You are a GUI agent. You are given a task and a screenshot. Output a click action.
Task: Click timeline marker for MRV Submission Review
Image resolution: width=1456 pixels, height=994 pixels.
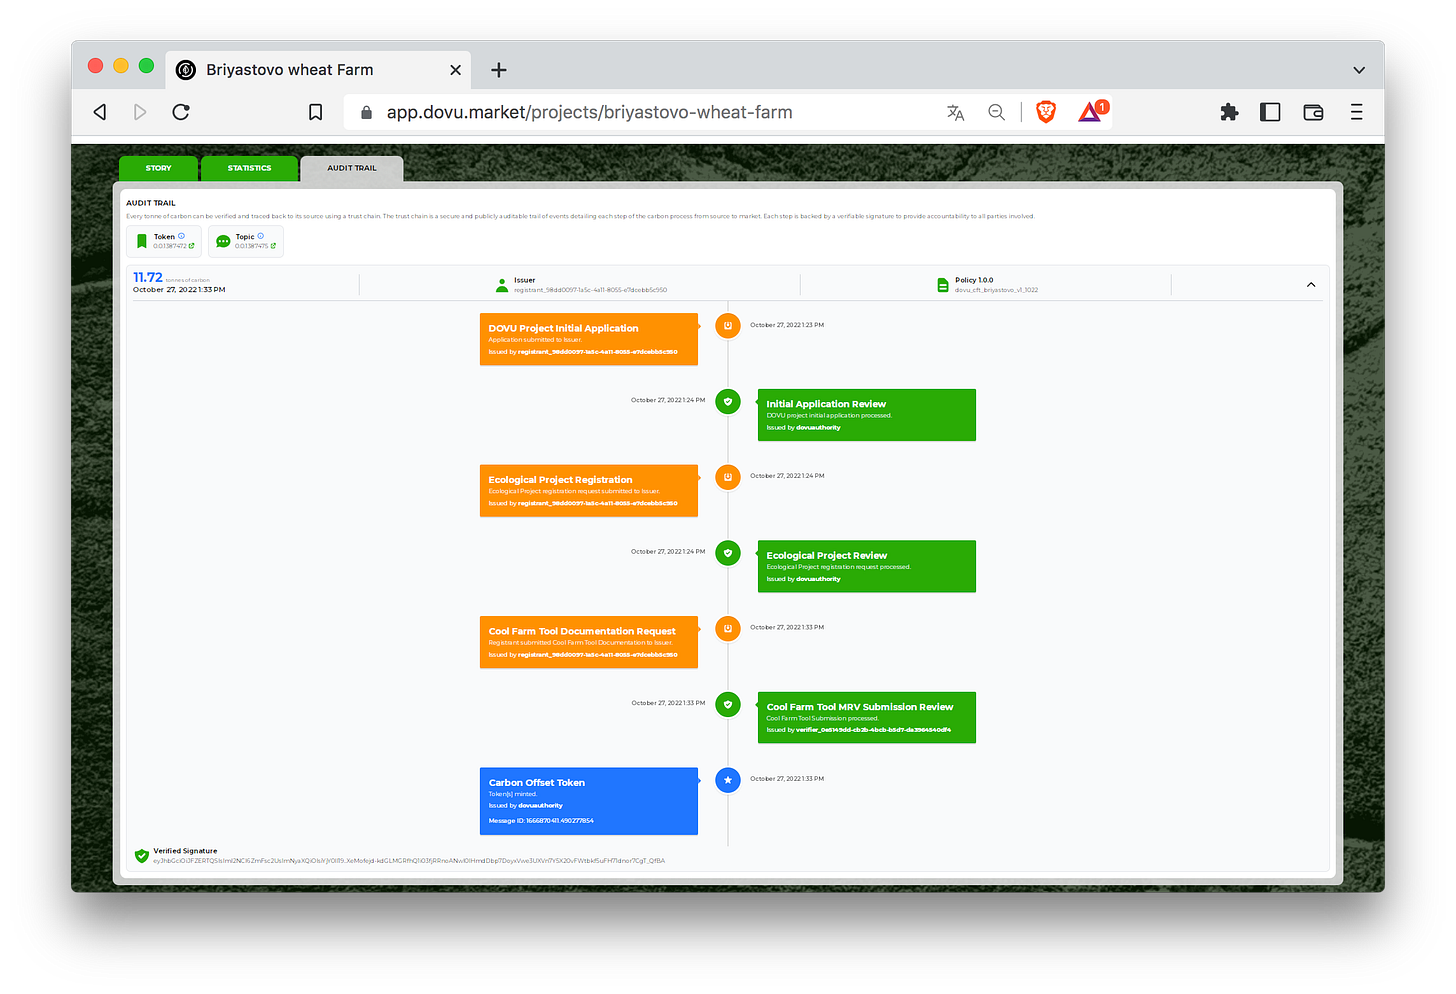click(x=728, y=704)
